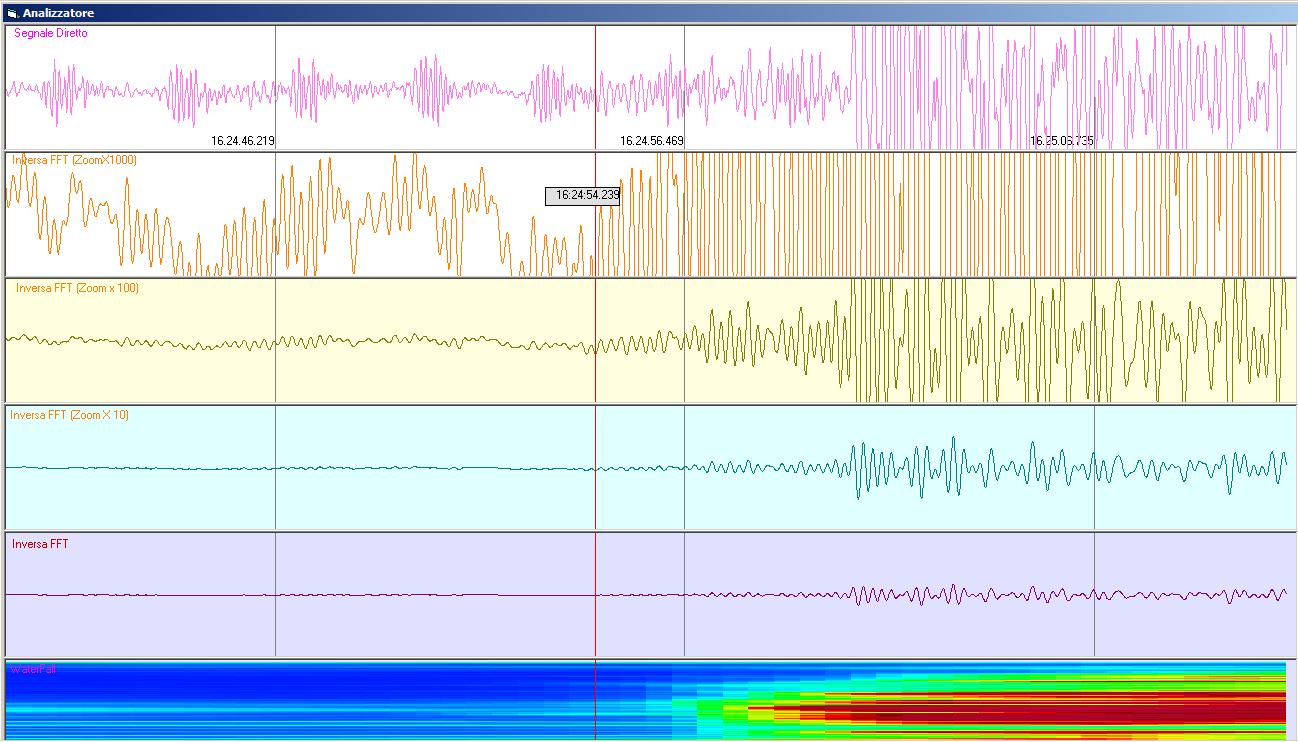
Task: Click timestamp 16.25.06.735
Action: click(x=1062, y=141)
